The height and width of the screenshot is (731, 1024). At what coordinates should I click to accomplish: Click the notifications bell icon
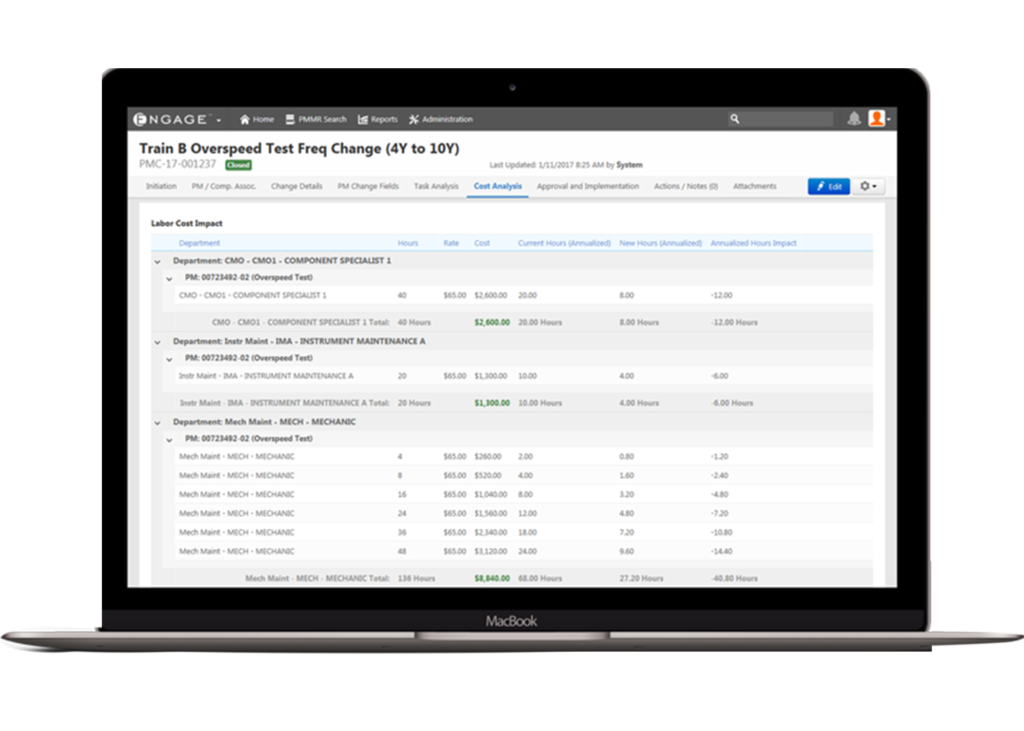(853, 119)
